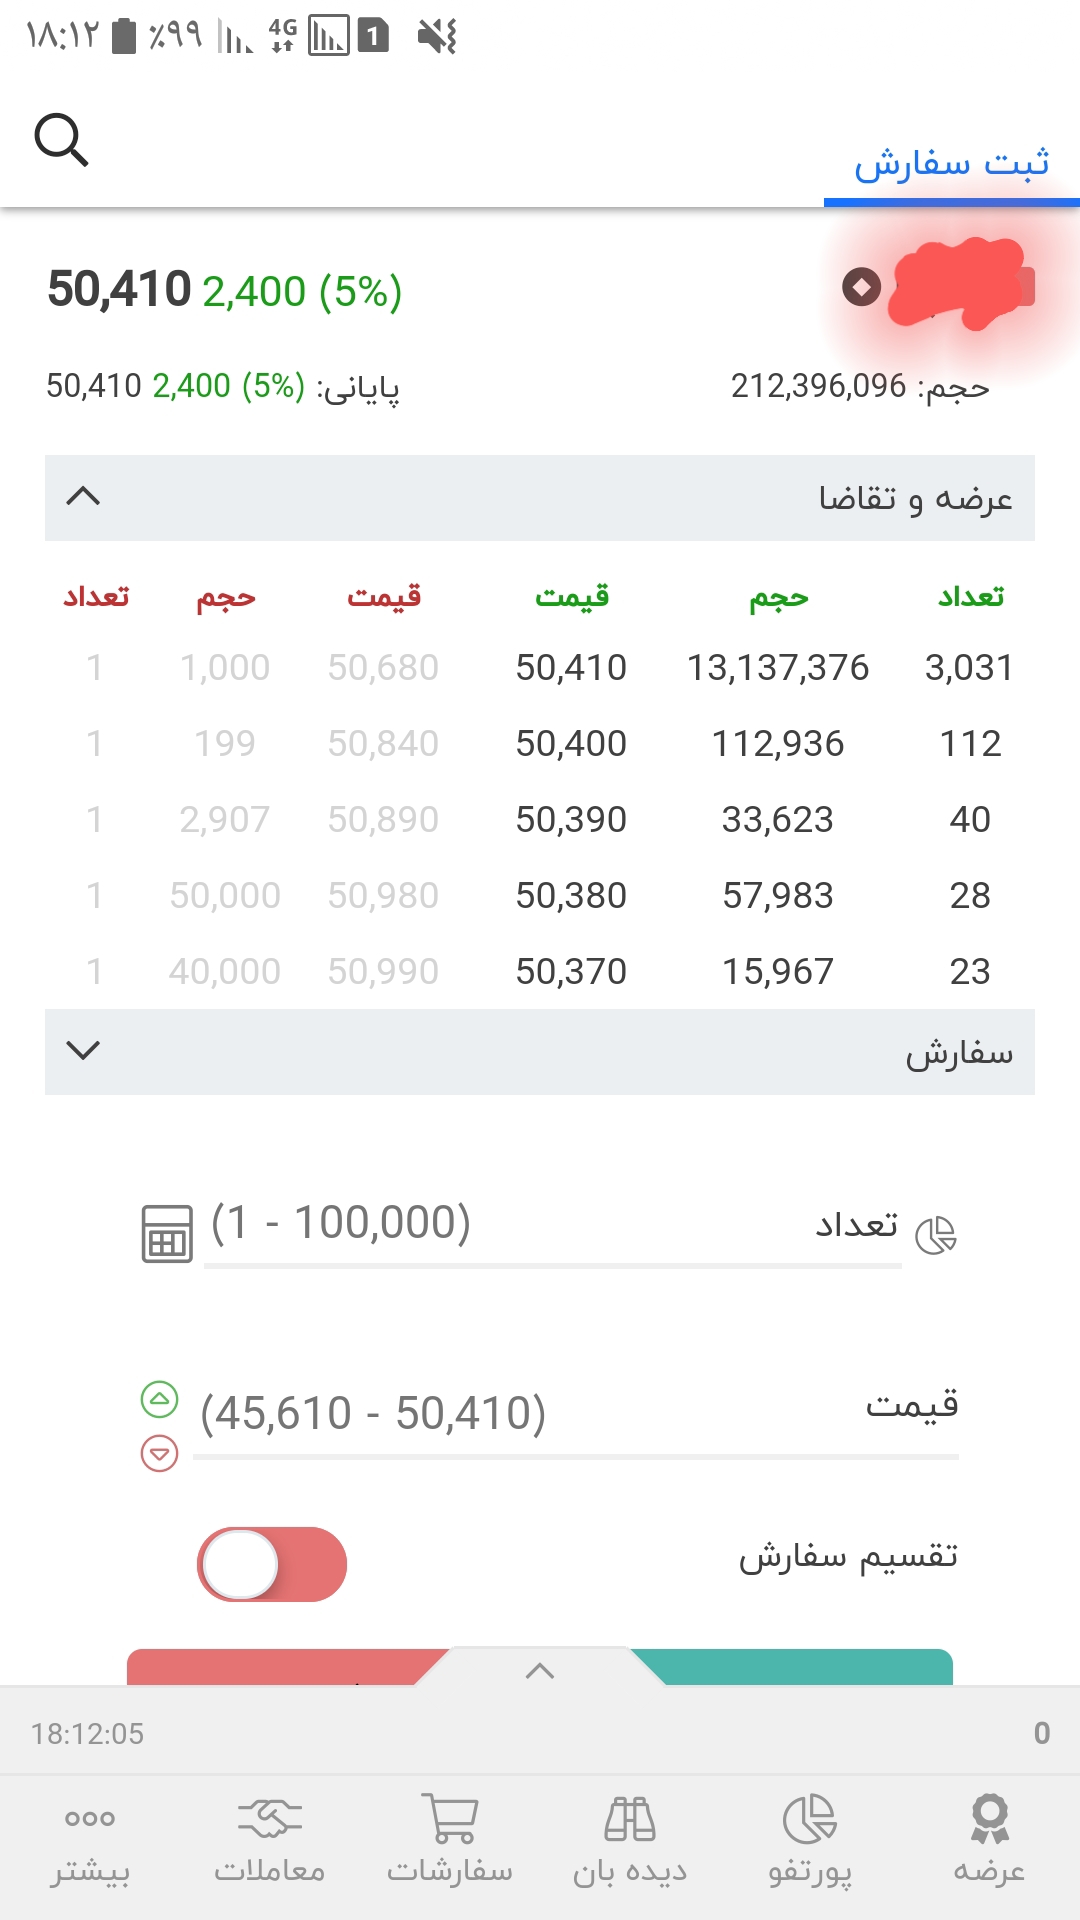This screenshot has width=1080, height=1920.
Task: Tap the diamond symbol icon beside stock name
Action: point(861,287)
